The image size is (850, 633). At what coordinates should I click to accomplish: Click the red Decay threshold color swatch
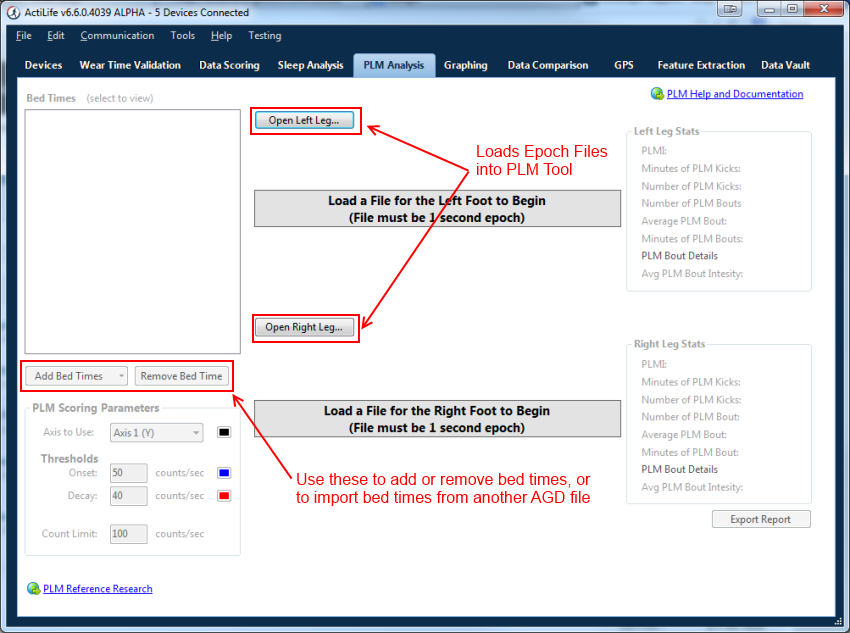(x=223, y=495)
